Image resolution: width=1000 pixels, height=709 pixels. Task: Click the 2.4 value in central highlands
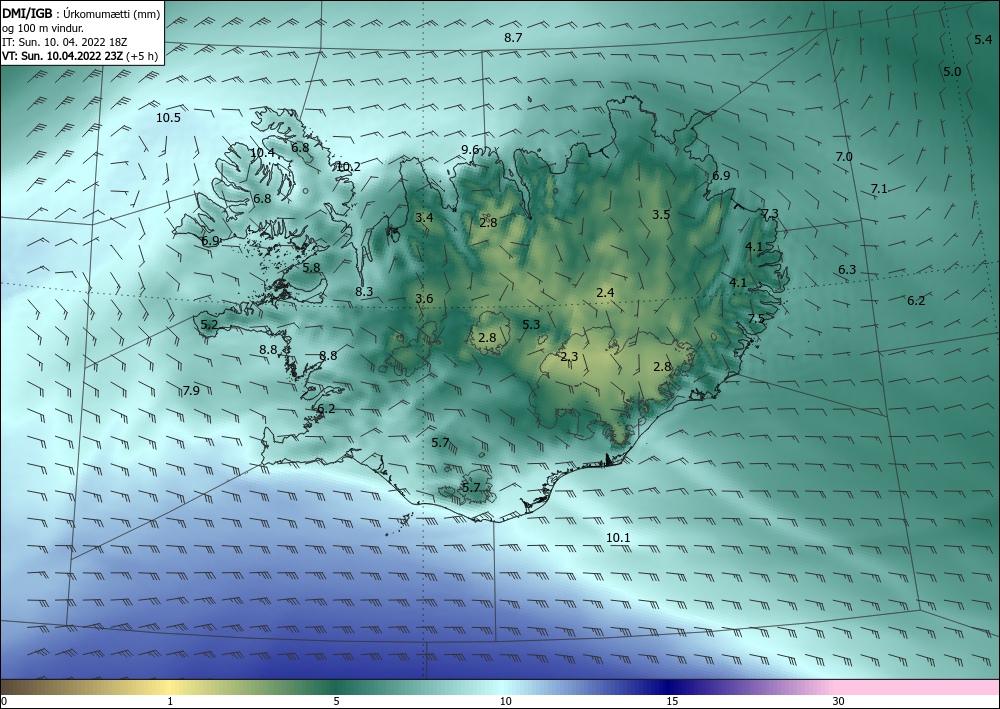[605, 293]
